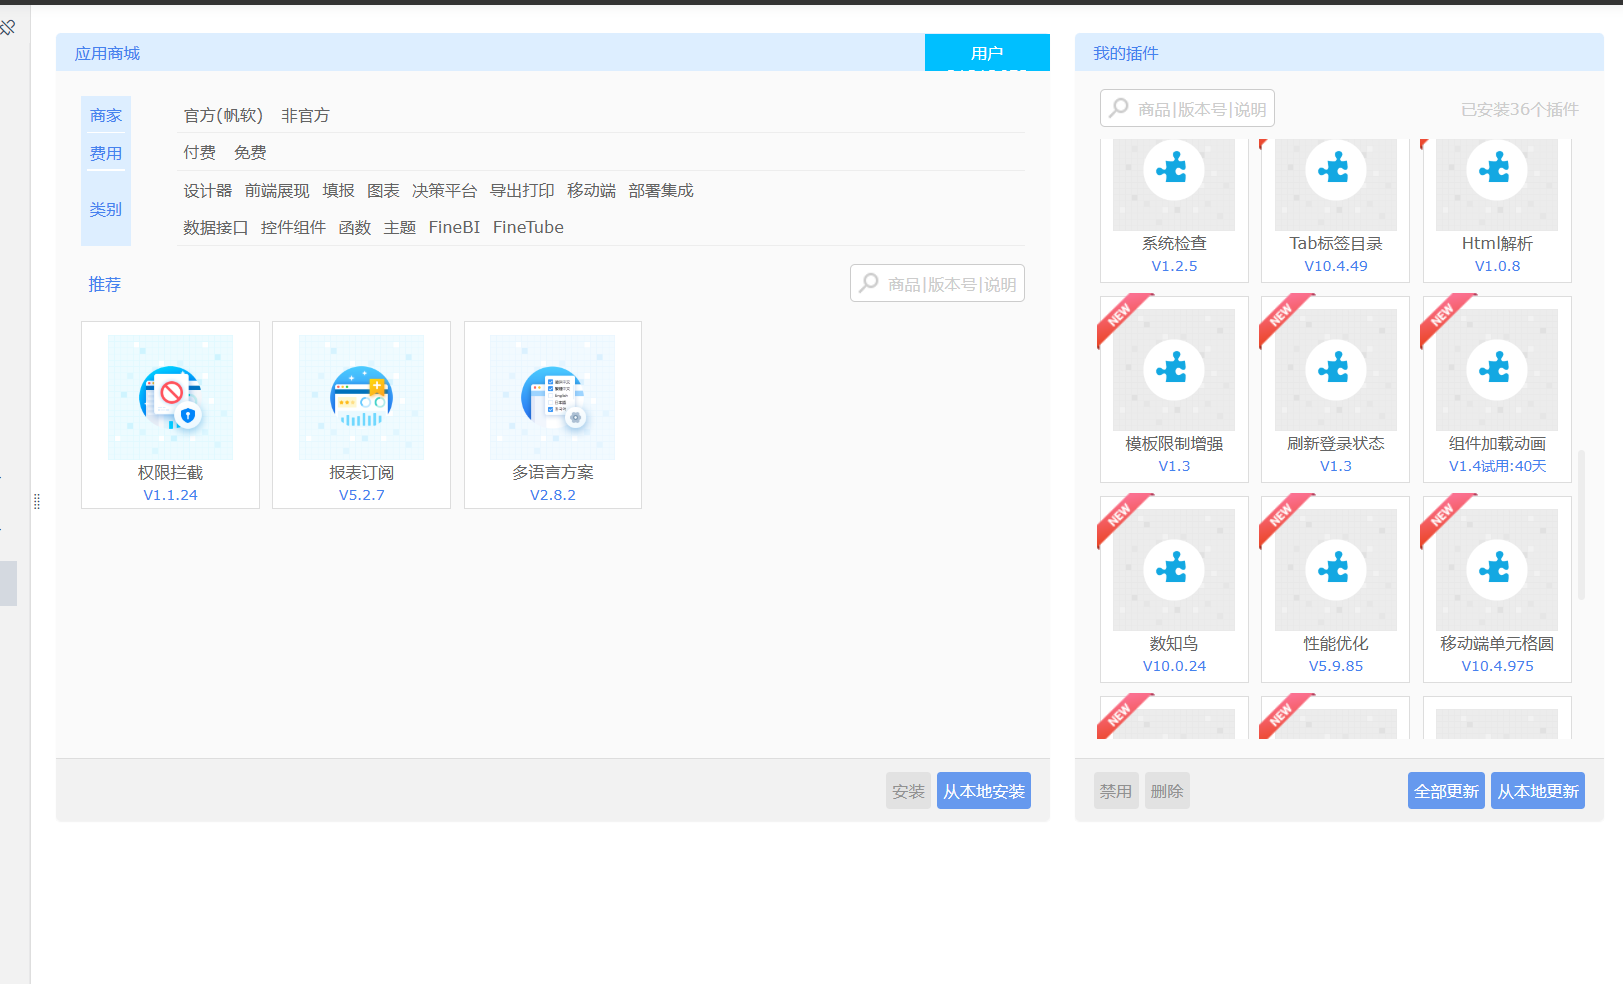Image resolution: width=1623 pixels, height=984 pixels.
Task: Click version text V10.0.24
Action: [1174, 666]
